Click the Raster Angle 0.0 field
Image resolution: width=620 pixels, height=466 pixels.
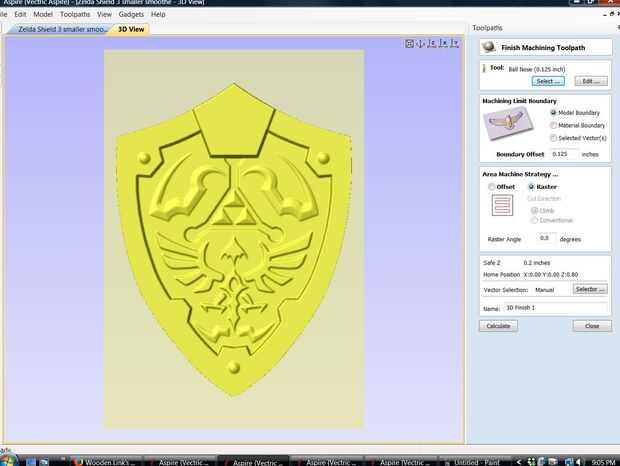pyautogui.click(x=546, y=238)
